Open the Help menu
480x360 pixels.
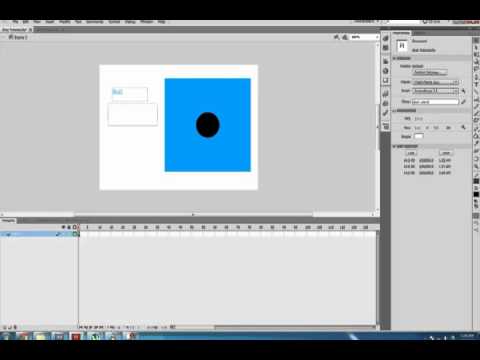click(x=162, y=22)
